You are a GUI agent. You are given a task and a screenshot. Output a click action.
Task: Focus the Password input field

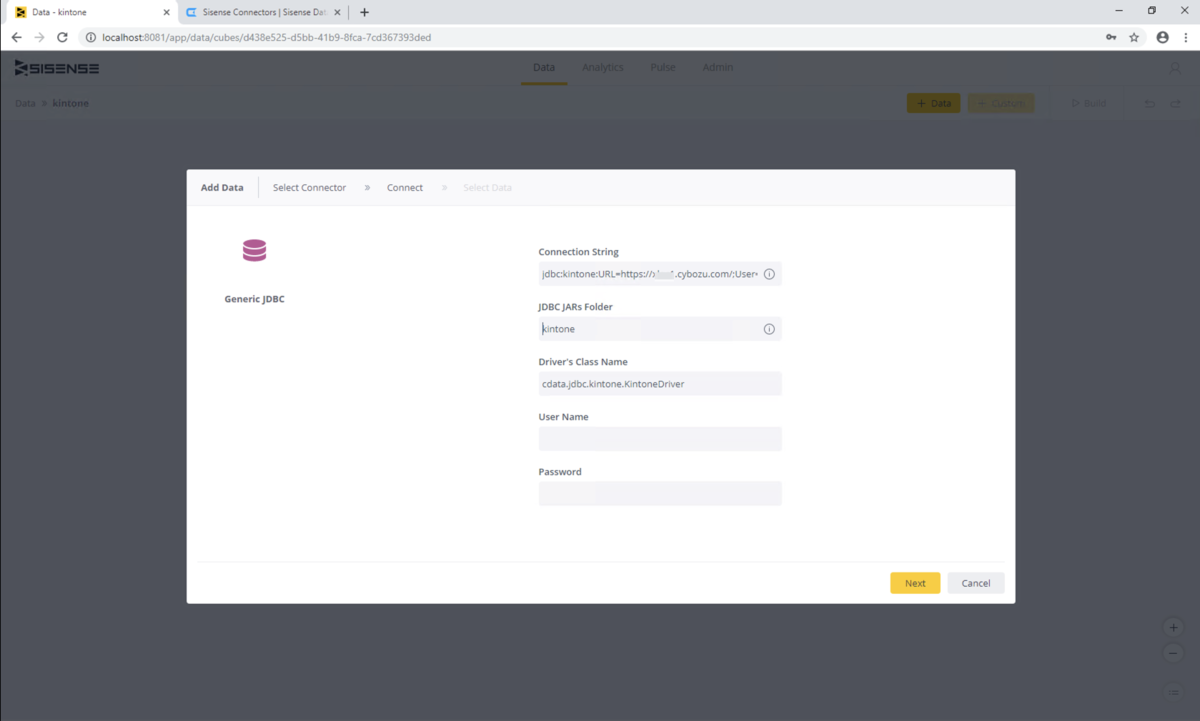660,494
